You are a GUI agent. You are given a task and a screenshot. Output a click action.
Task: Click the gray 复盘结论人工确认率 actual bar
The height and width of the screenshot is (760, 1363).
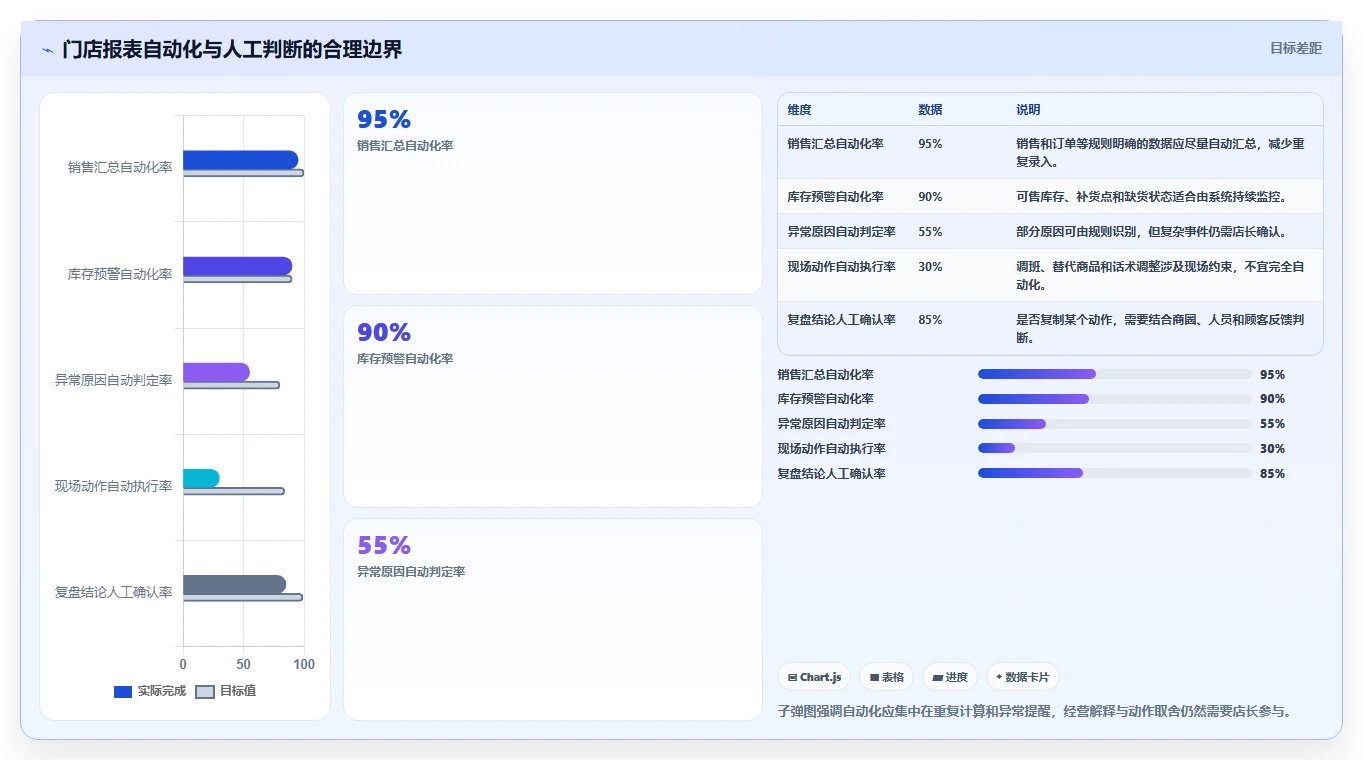pyautogui.click(x=234, y=584)
